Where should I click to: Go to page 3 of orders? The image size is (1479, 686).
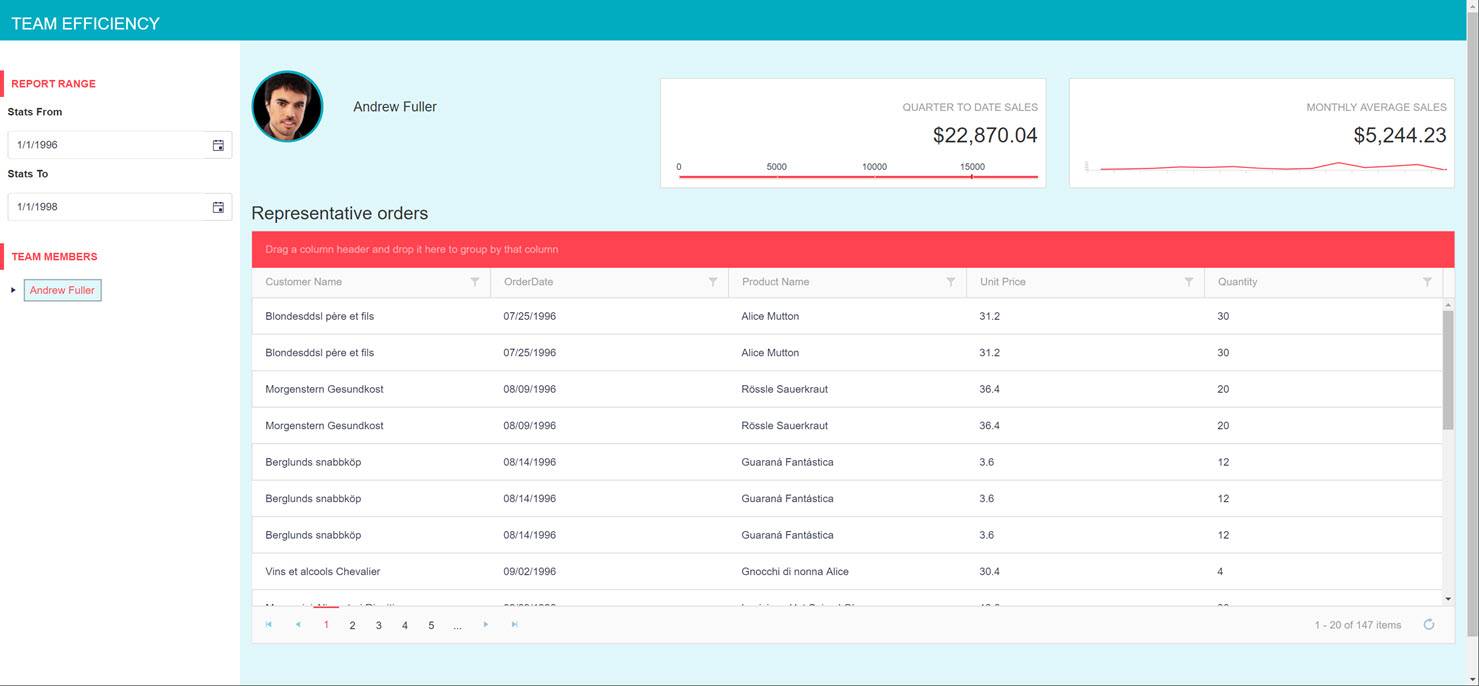pyautogui.click(x=379, y=625)
